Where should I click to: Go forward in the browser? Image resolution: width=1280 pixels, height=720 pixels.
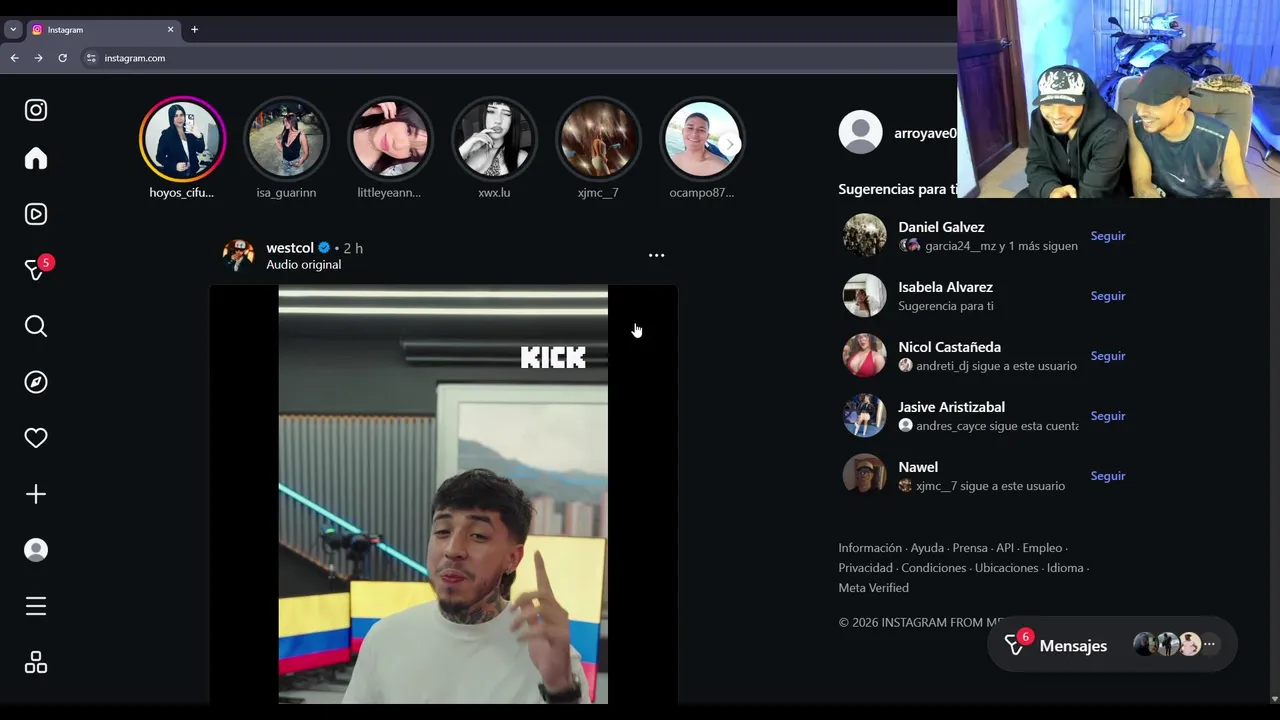click(38, 58)
